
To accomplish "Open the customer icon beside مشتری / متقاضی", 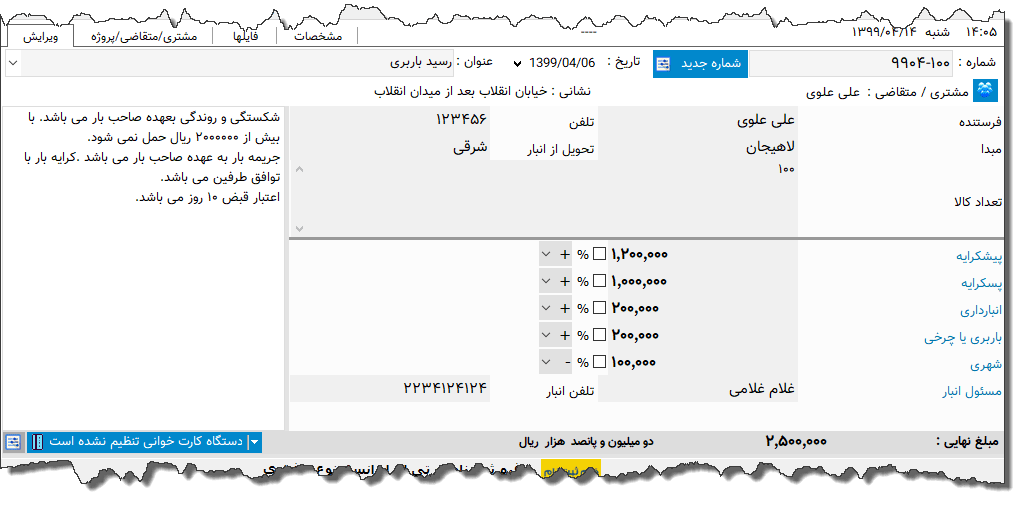I will [x=985, y=91].
